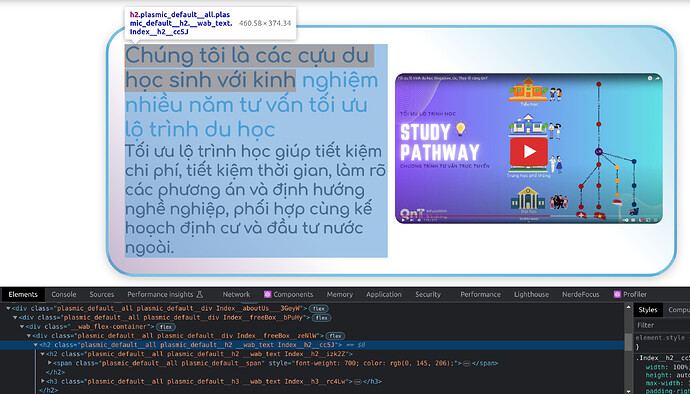Toggle flex badge on Index__aboutUs div

(319, 309)
